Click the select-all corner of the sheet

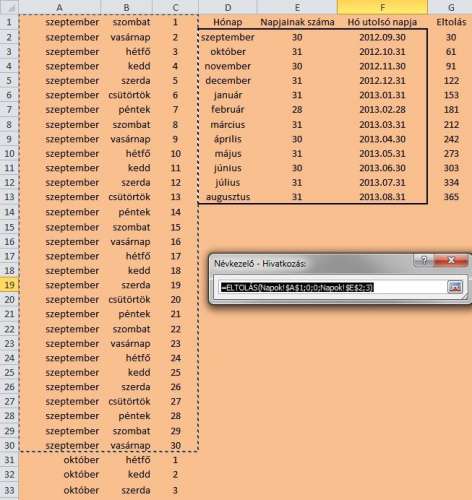coord(9,7)
